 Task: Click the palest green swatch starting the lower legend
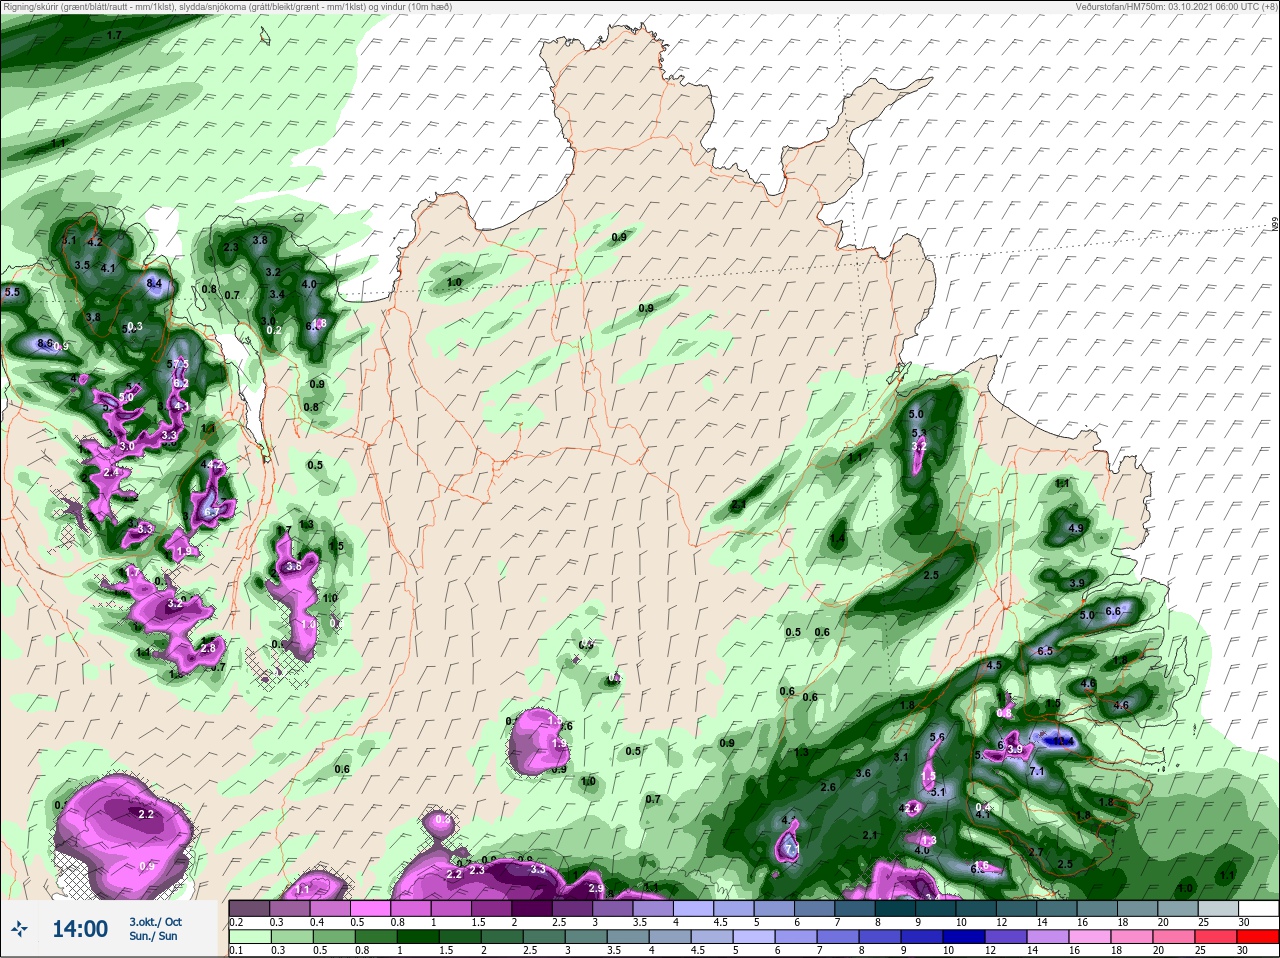click(x=251, y=937)
